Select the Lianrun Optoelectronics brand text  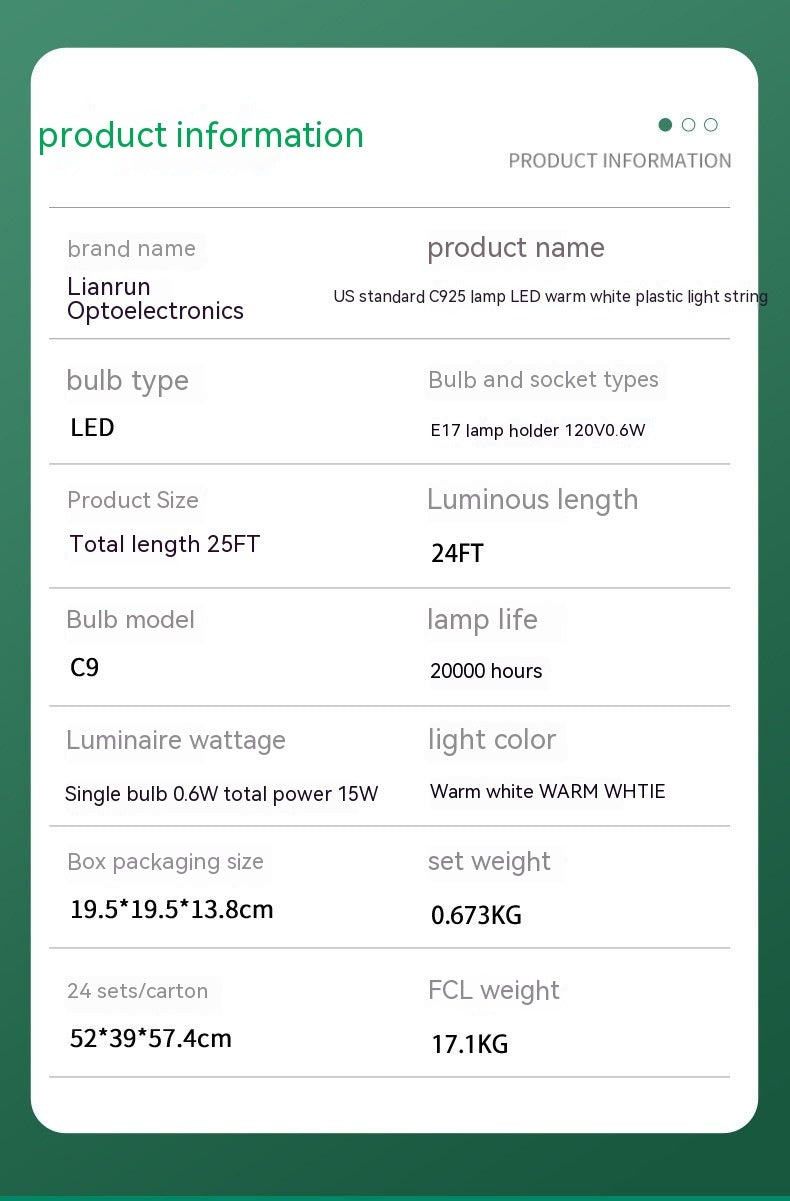point(155,299)
